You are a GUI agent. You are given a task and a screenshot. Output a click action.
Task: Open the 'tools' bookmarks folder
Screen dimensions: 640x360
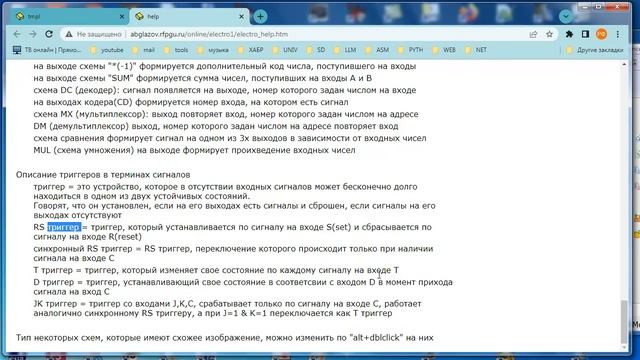tap(176, 50)
